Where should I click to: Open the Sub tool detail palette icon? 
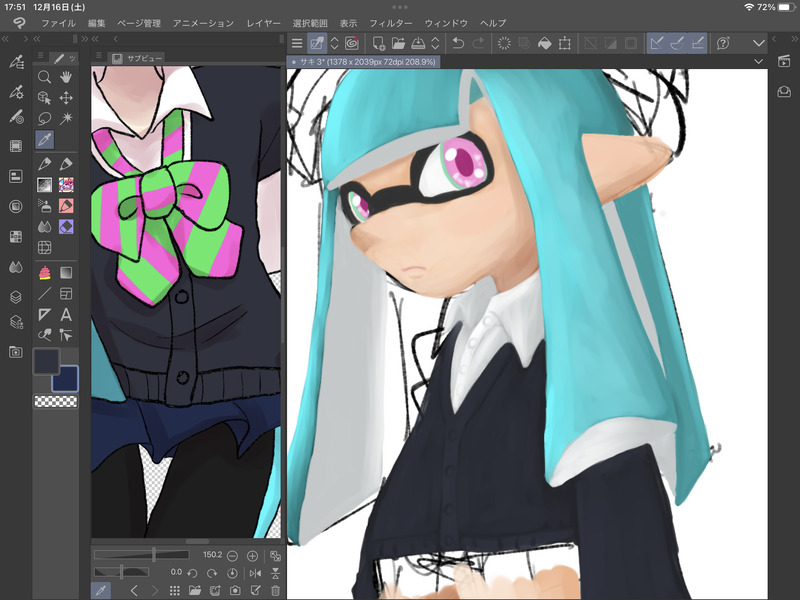point(16,92)
